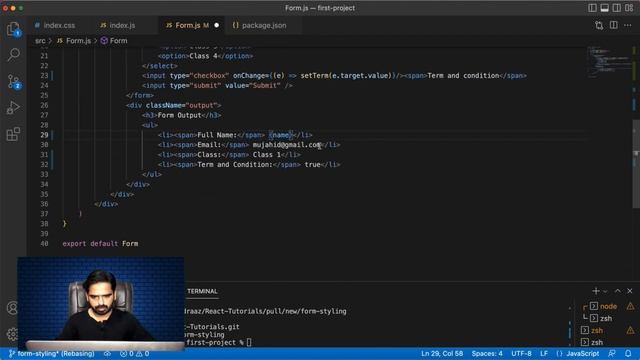Click the editor vertical scrollbar
640x360 pixels.
click(636, 163)
